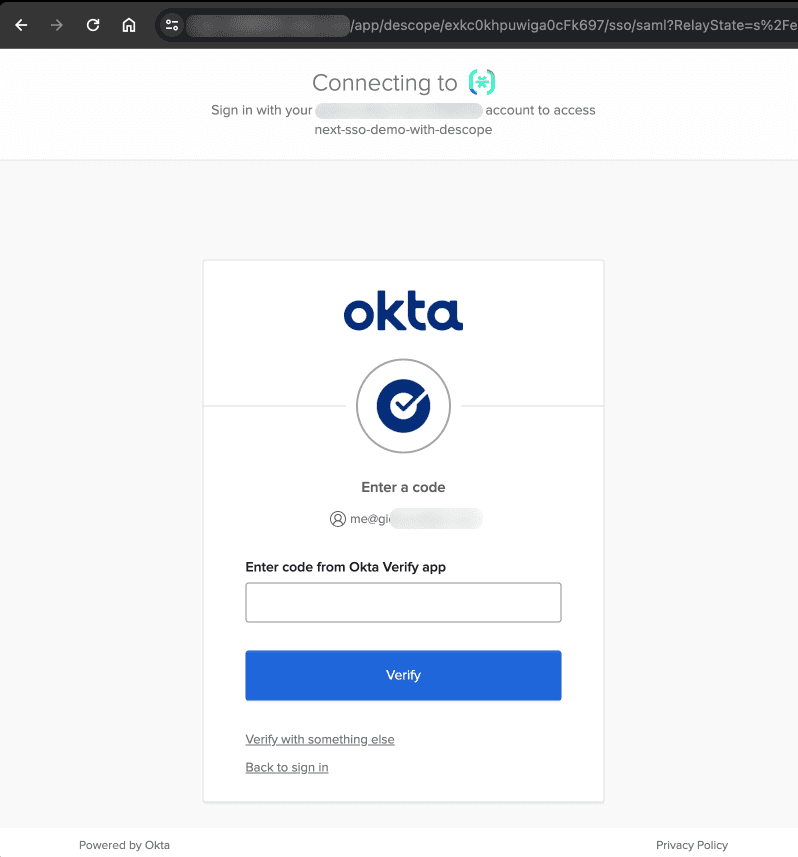
Task: Click the Powered by Okta footer text
Action: click(124, 845)
